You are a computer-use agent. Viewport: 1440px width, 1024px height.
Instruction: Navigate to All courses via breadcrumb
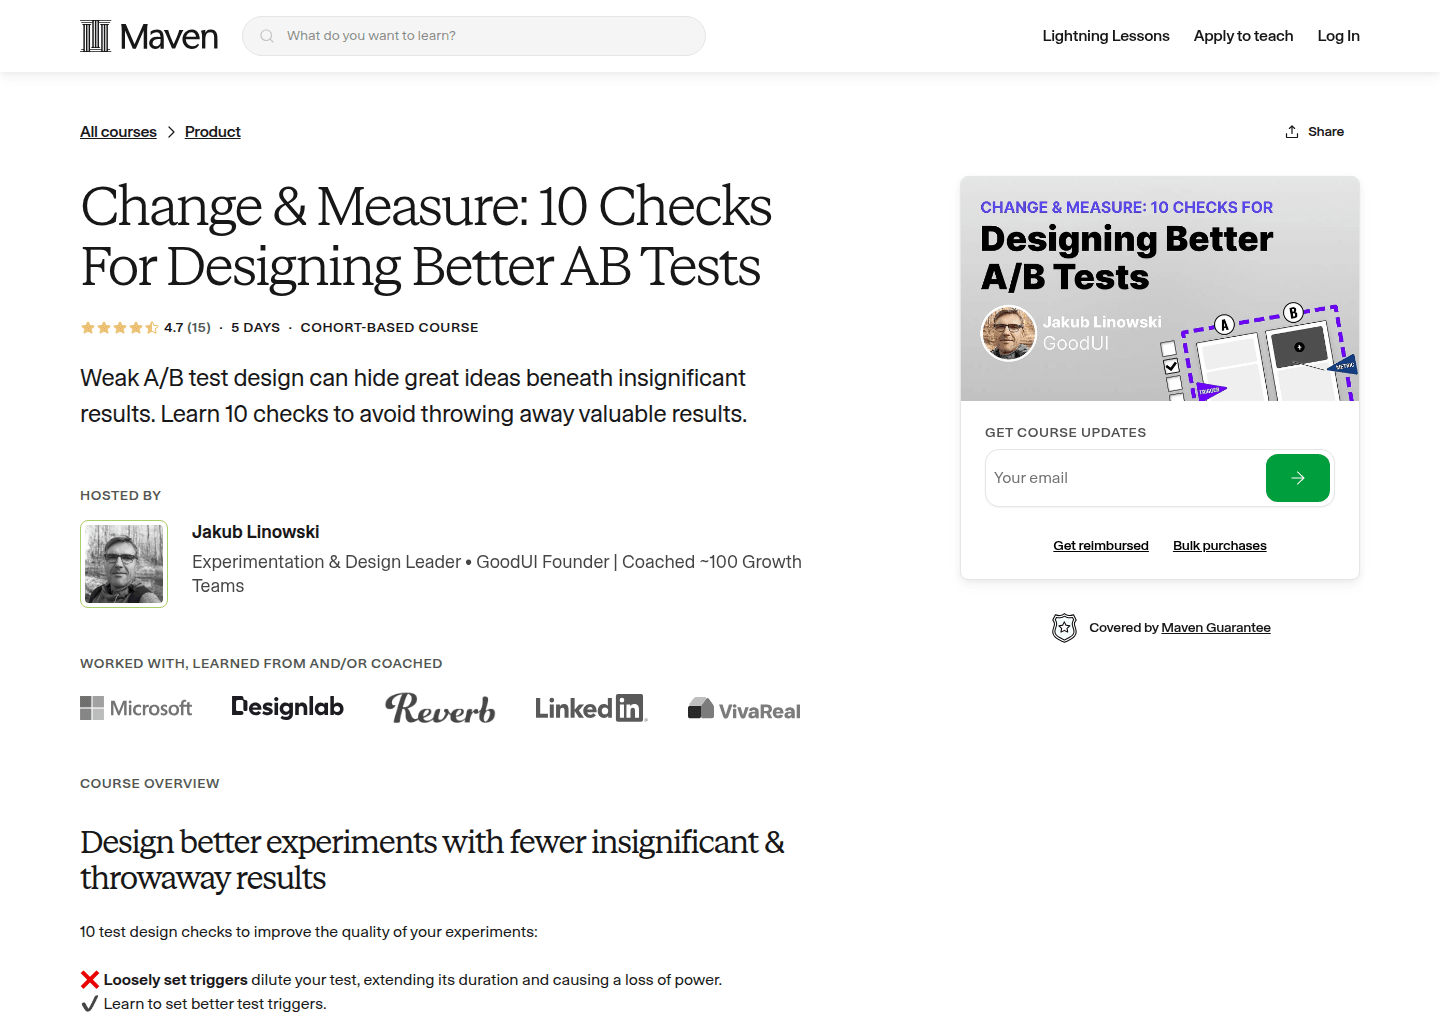(x=118, y=131)
